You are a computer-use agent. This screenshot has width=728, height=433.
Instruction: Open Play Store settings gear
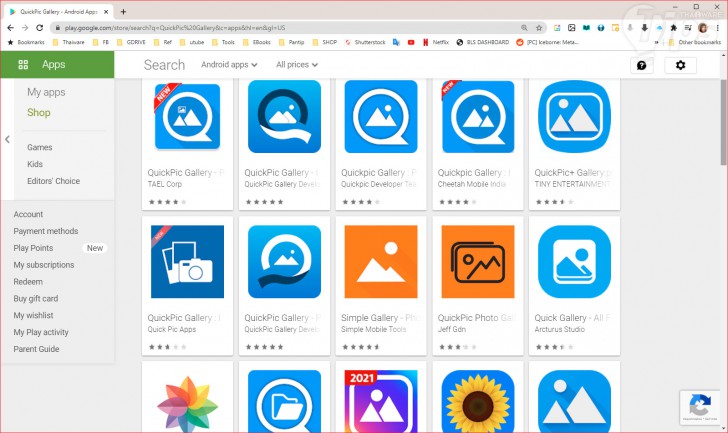tap(680, 65)
